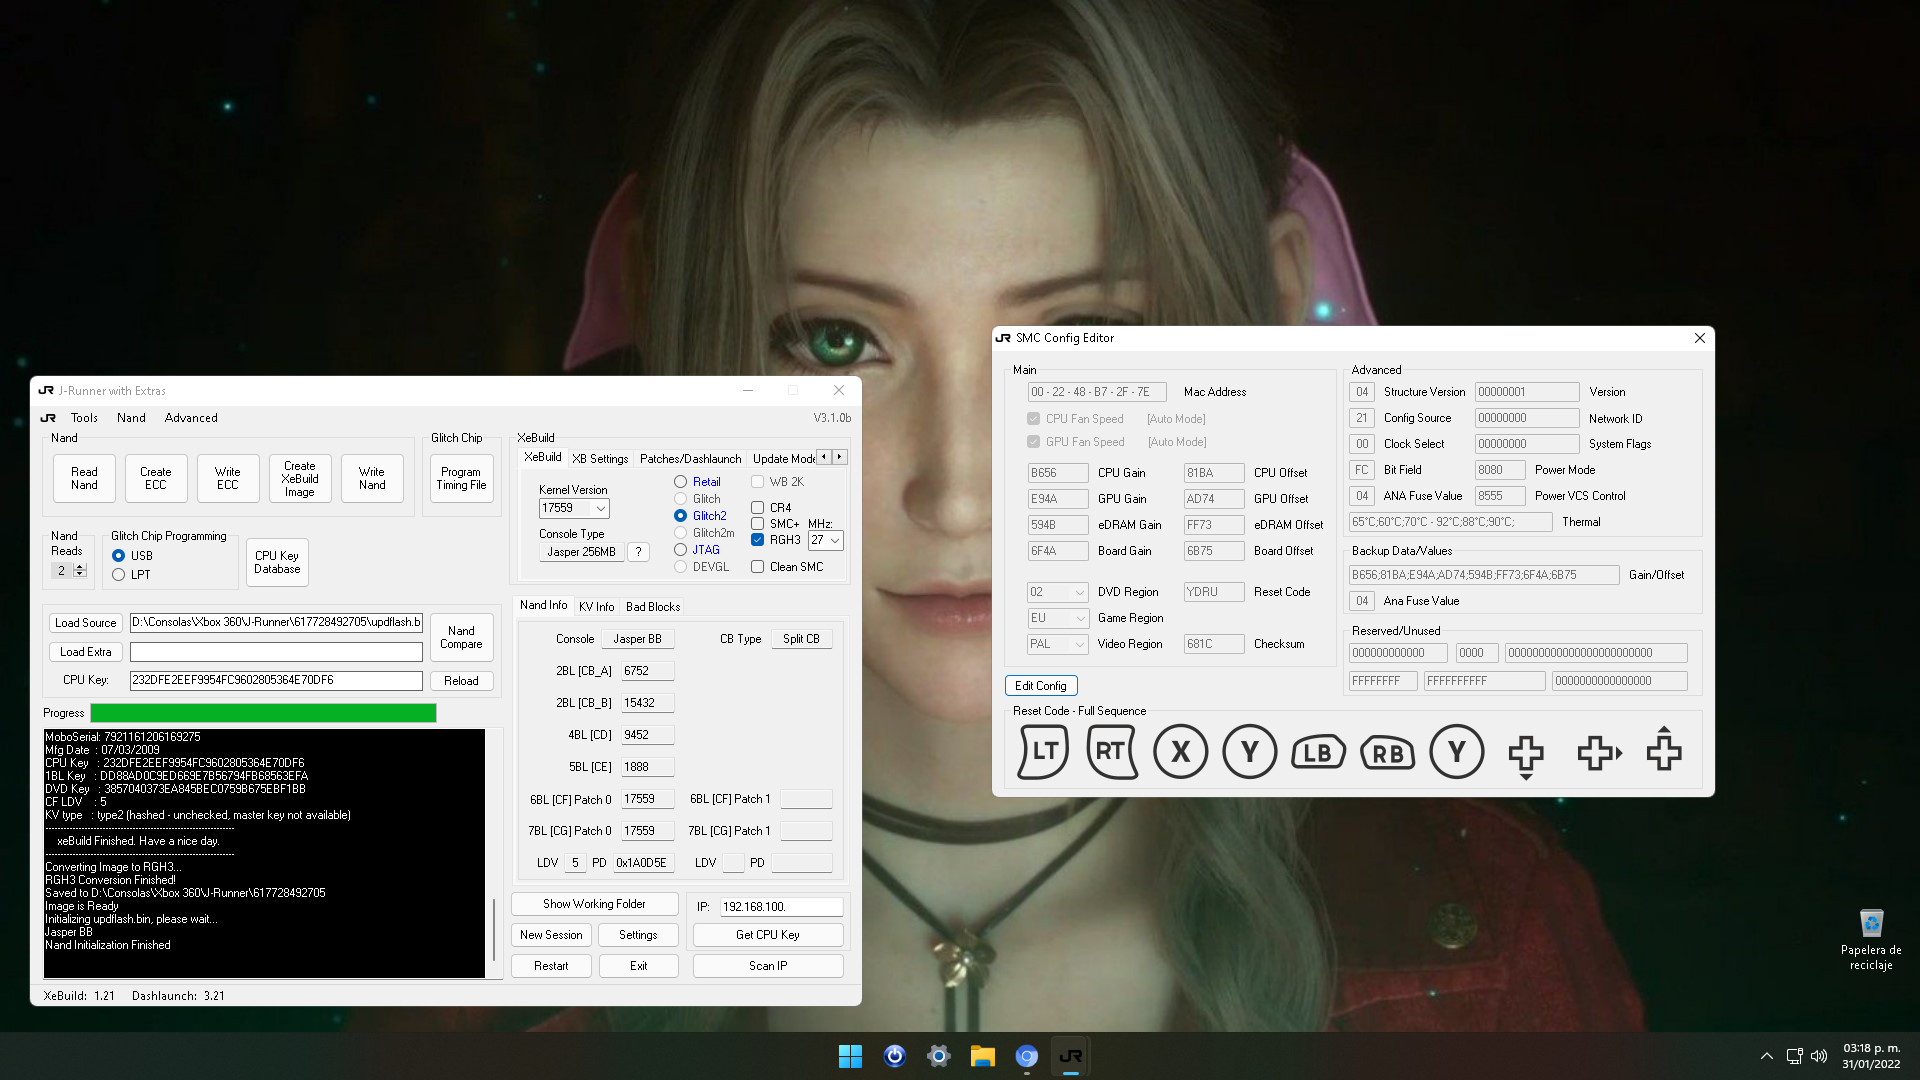Click the Get CPU Key button
The height and width of the screenshot is (1080, 1920).
click(x=768, y=935)
